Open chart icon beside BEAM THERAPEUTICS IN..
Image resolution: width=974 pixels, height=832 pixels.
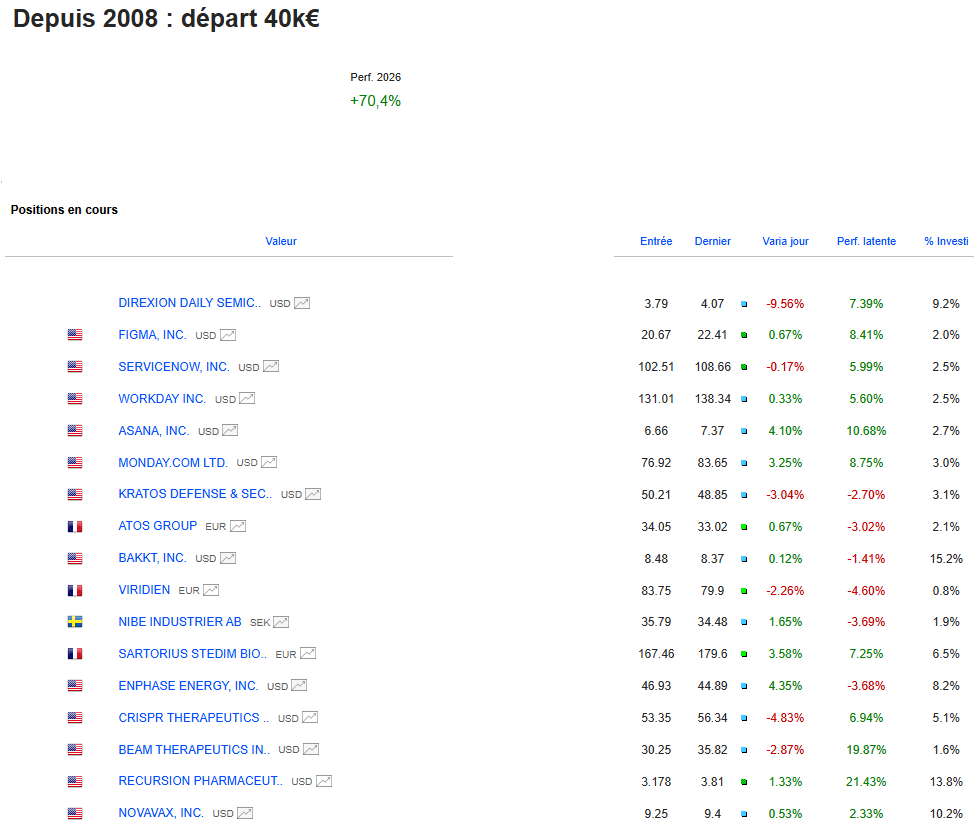pos(311,749)
